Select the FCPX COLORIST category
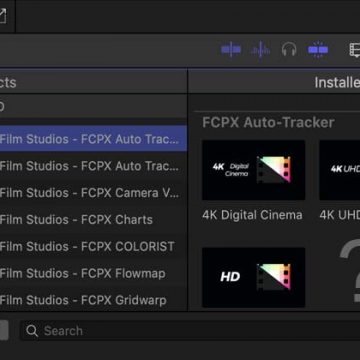 coord(93,246)
